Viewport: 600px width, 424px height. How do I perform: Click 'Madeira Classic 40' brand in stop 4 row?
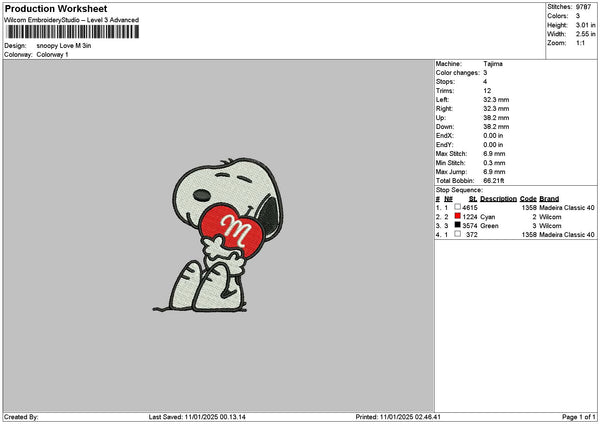(567, 235)
